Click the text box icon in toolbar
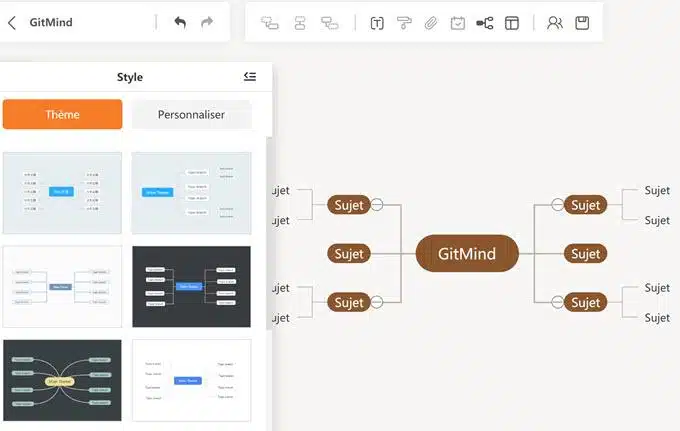The height and width of the screenshot is (431, 680). tap(377, 22)
